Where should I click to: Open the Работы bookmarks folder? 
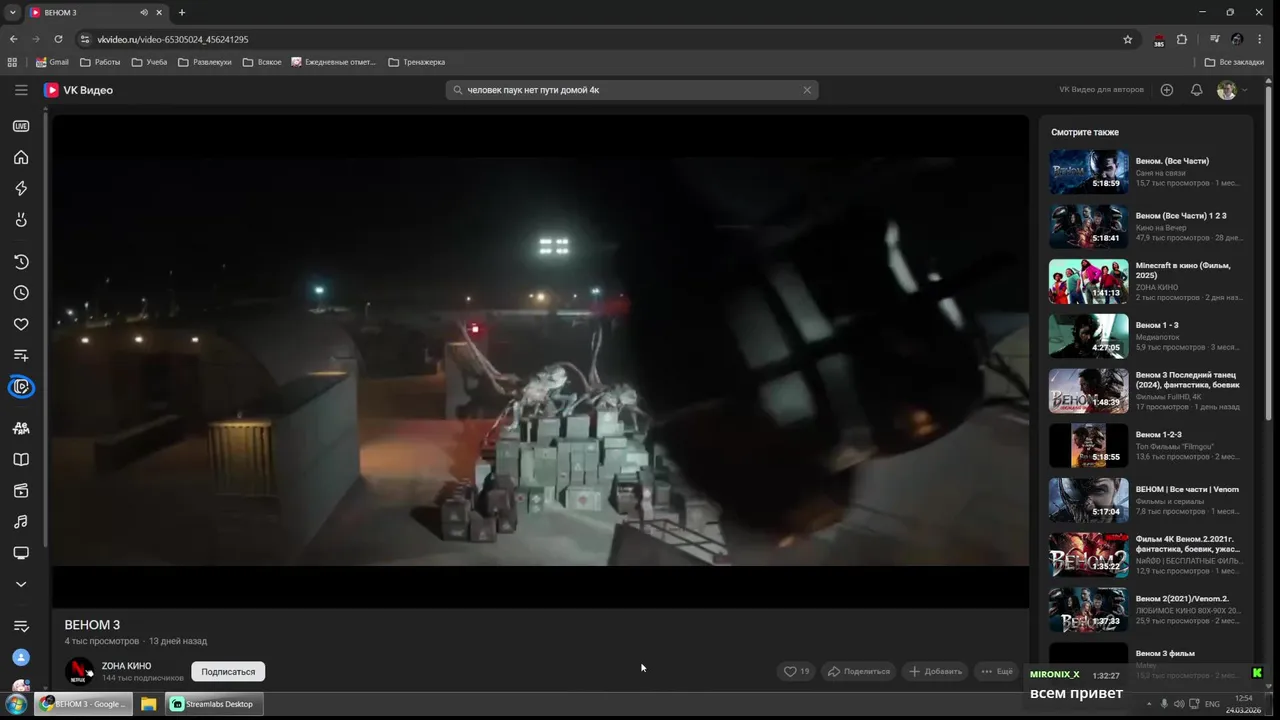[100, 62]
